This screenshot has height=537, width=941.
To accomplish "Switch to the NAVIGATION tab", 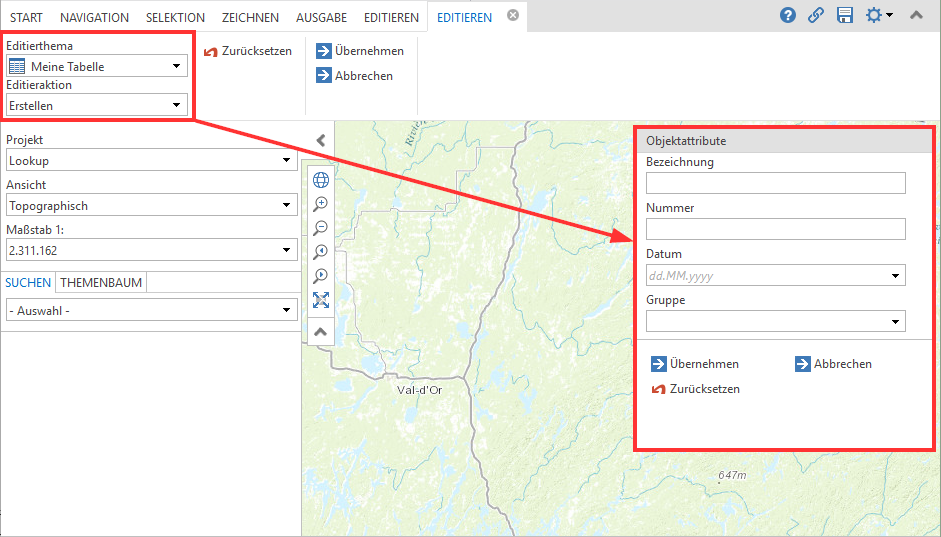I will (x=95, y=17).
